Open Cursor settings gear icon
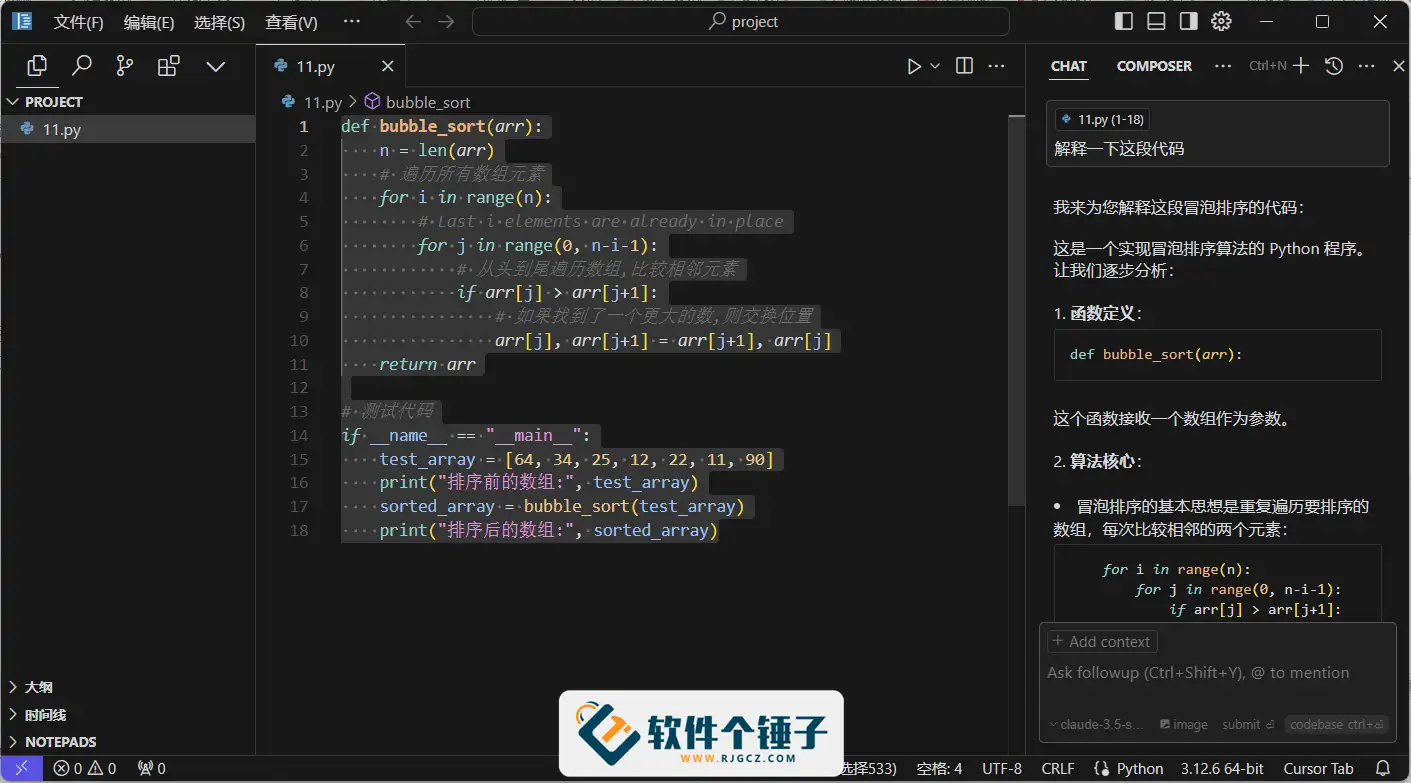 (1221, 21)
